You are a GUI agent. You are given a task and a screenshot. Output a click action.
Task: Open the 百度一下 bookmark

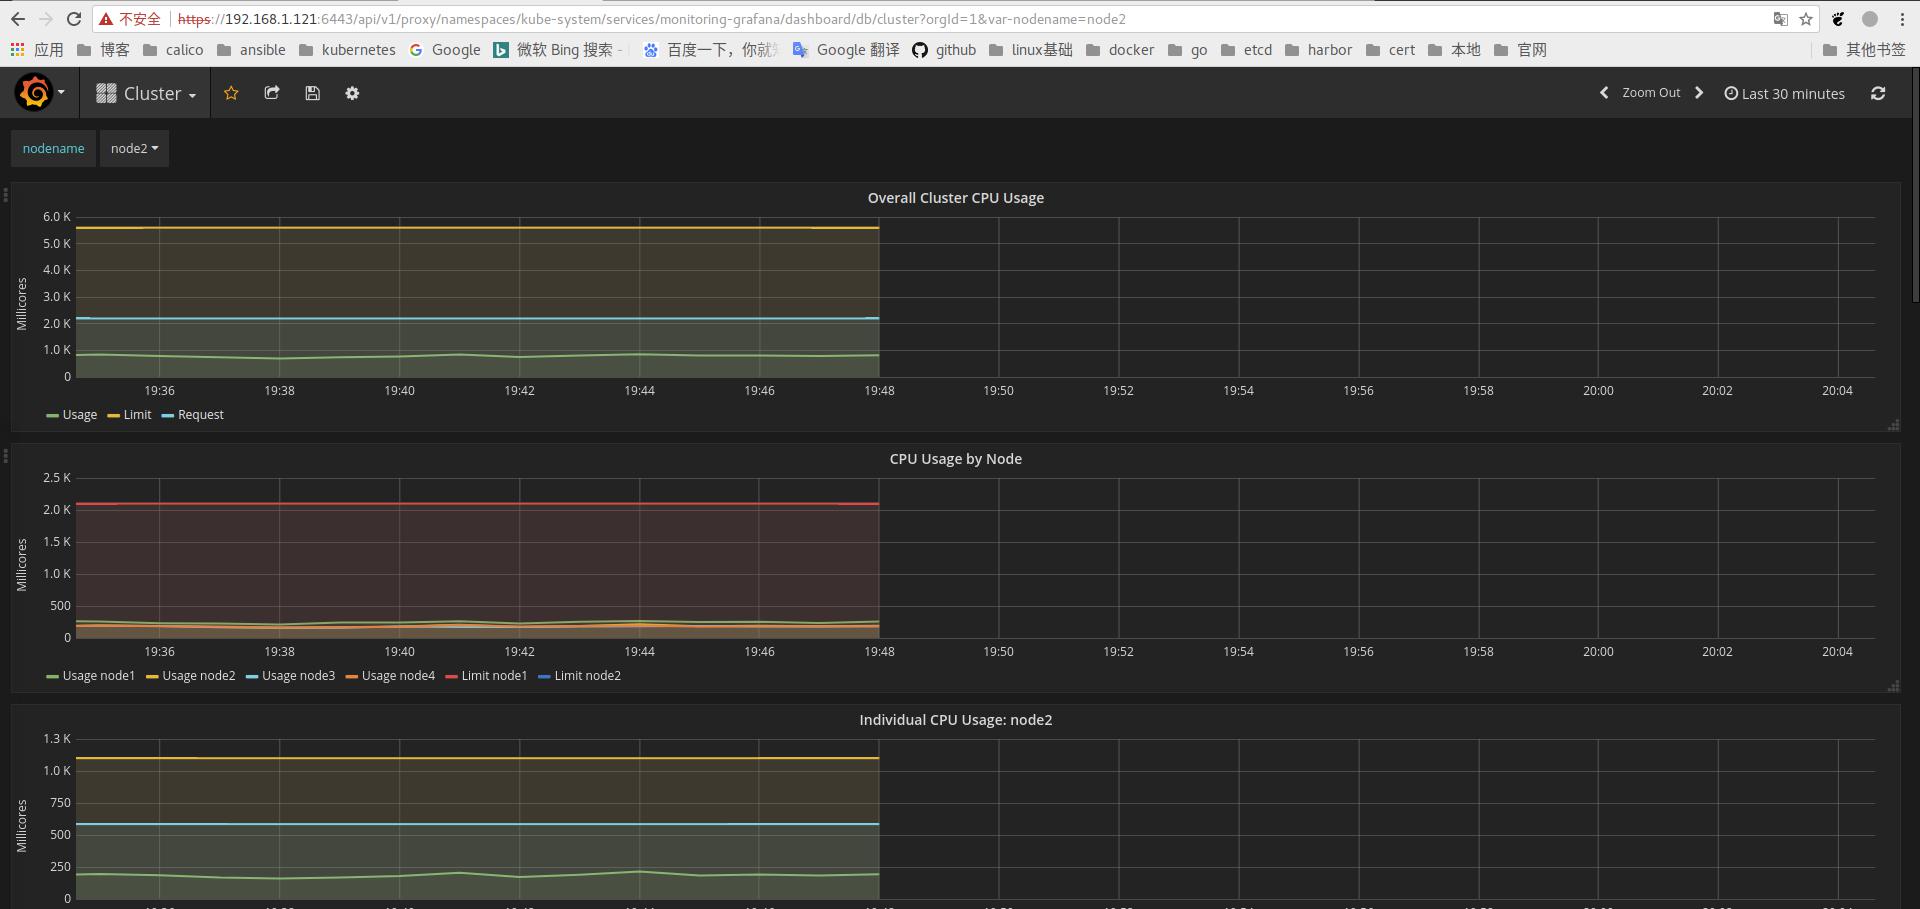711,50
